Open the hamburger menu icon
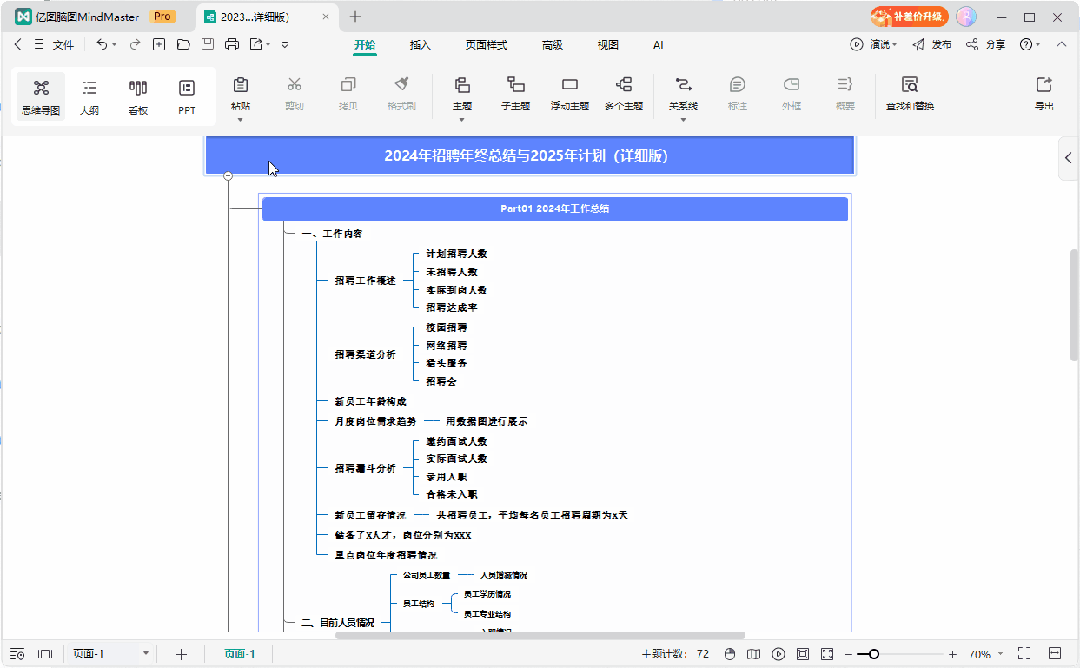 tap(39, 45)
